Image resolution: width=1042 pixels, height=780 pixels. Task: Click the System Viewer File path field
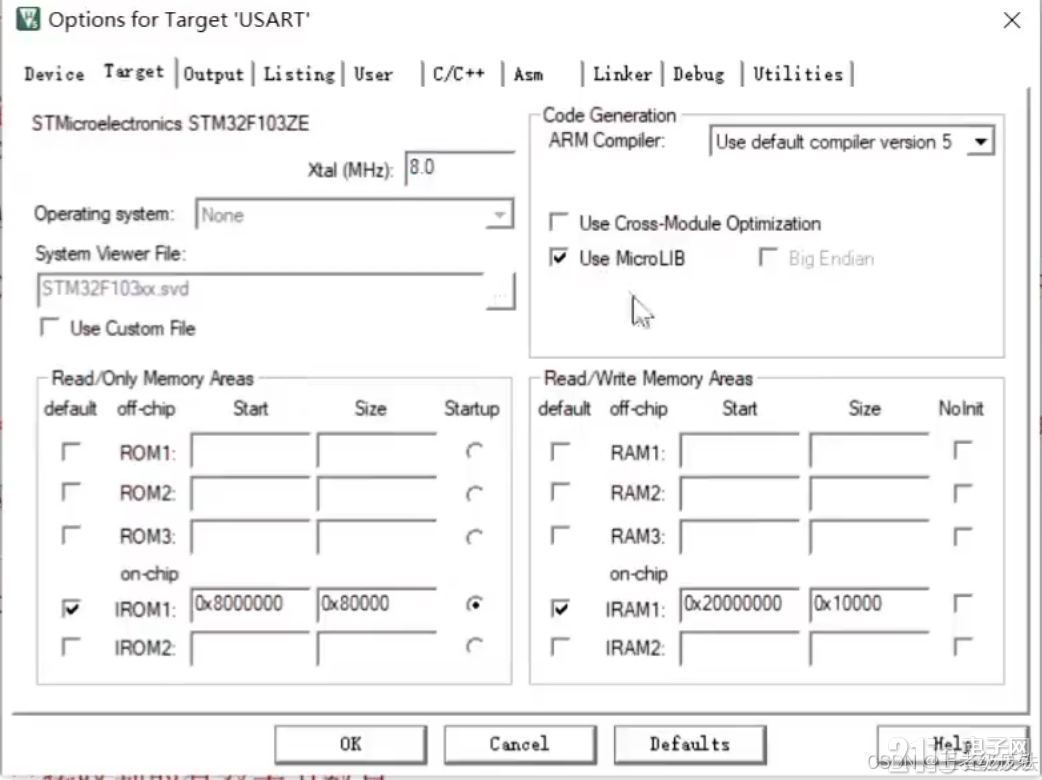pos(260,290)
